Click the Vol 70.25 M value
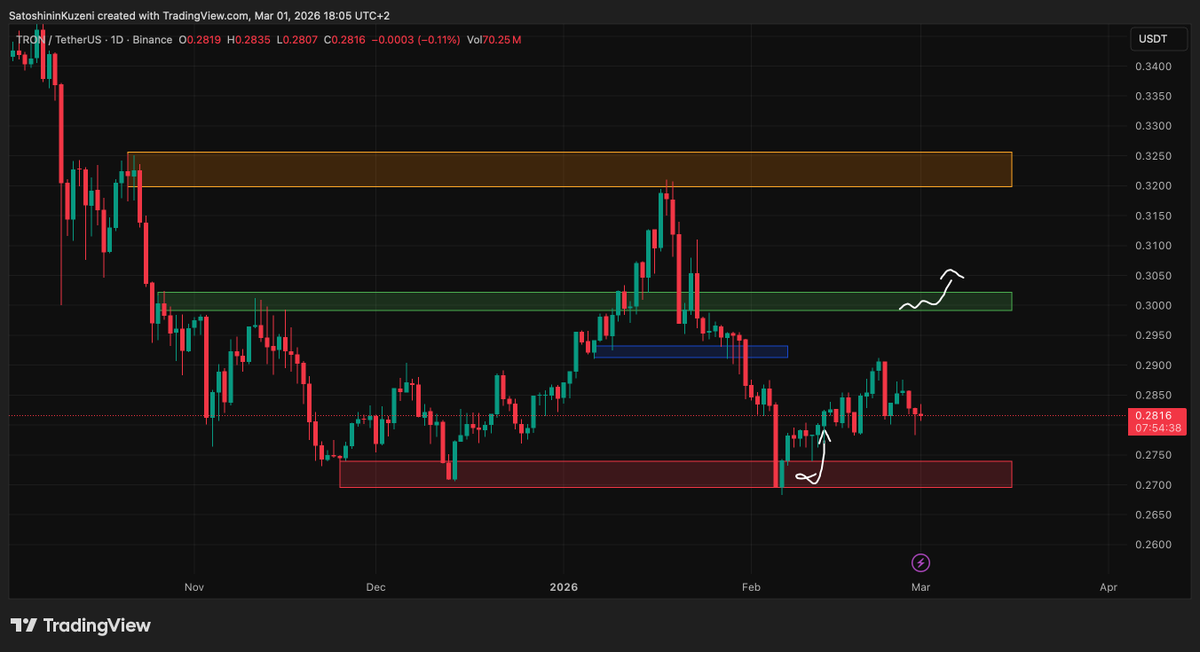 coord(494,40)
